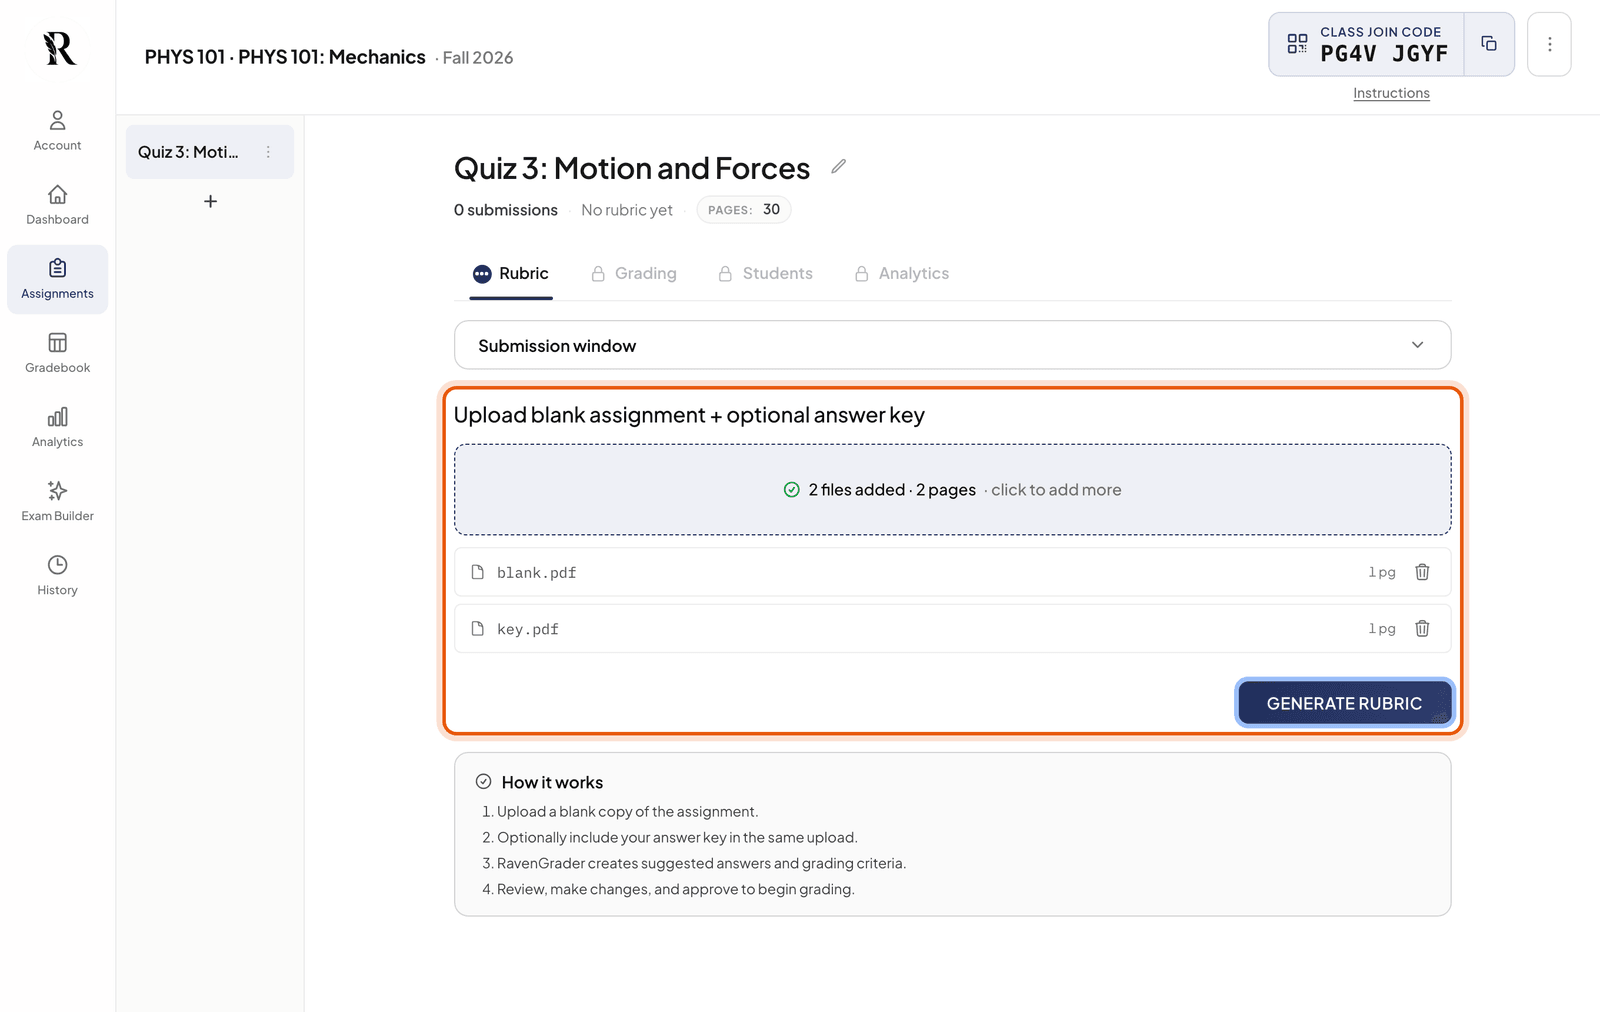Open the class options kebab menu
The height and width of the screenshot is (1012, 1600).
(x=1549, y=44)
